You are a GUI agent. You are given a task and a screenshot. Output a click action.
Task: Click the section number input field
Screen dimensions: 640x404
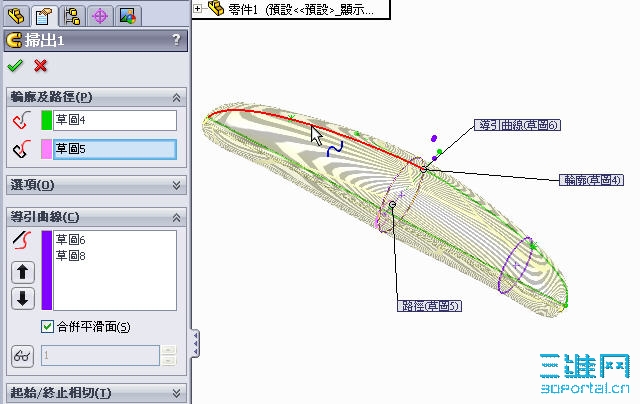100,355
